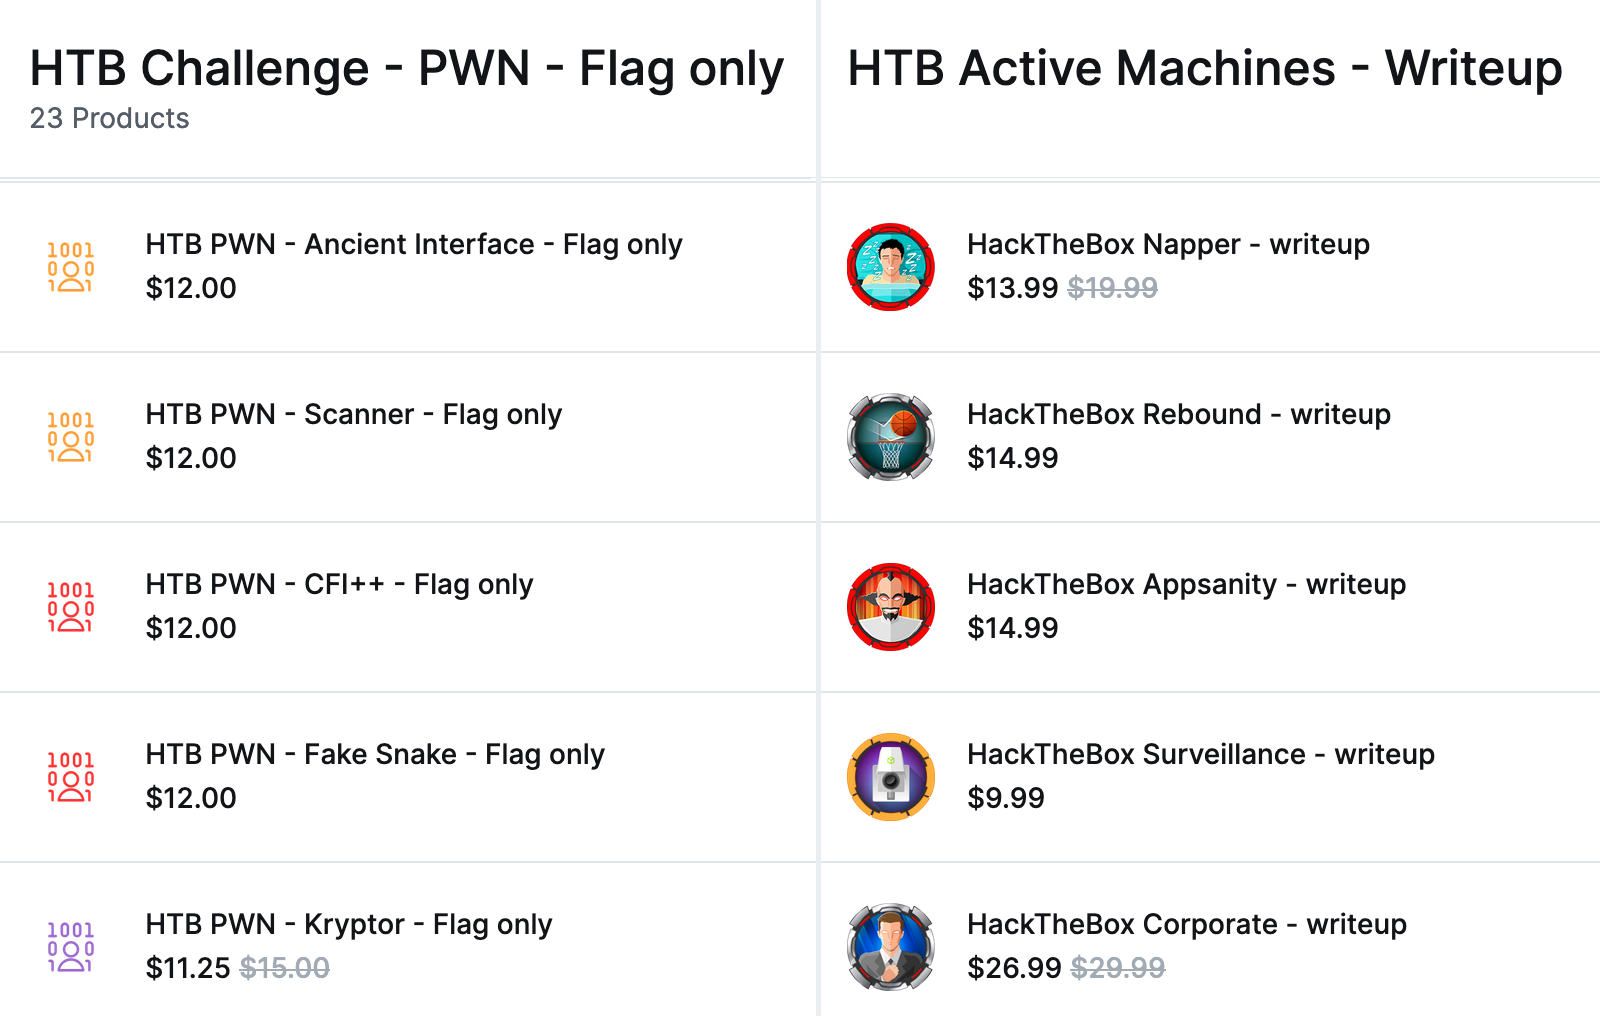Open HTB PWN - Fake Snake product
The image size is (1600, 1016).
pos(375,755)
